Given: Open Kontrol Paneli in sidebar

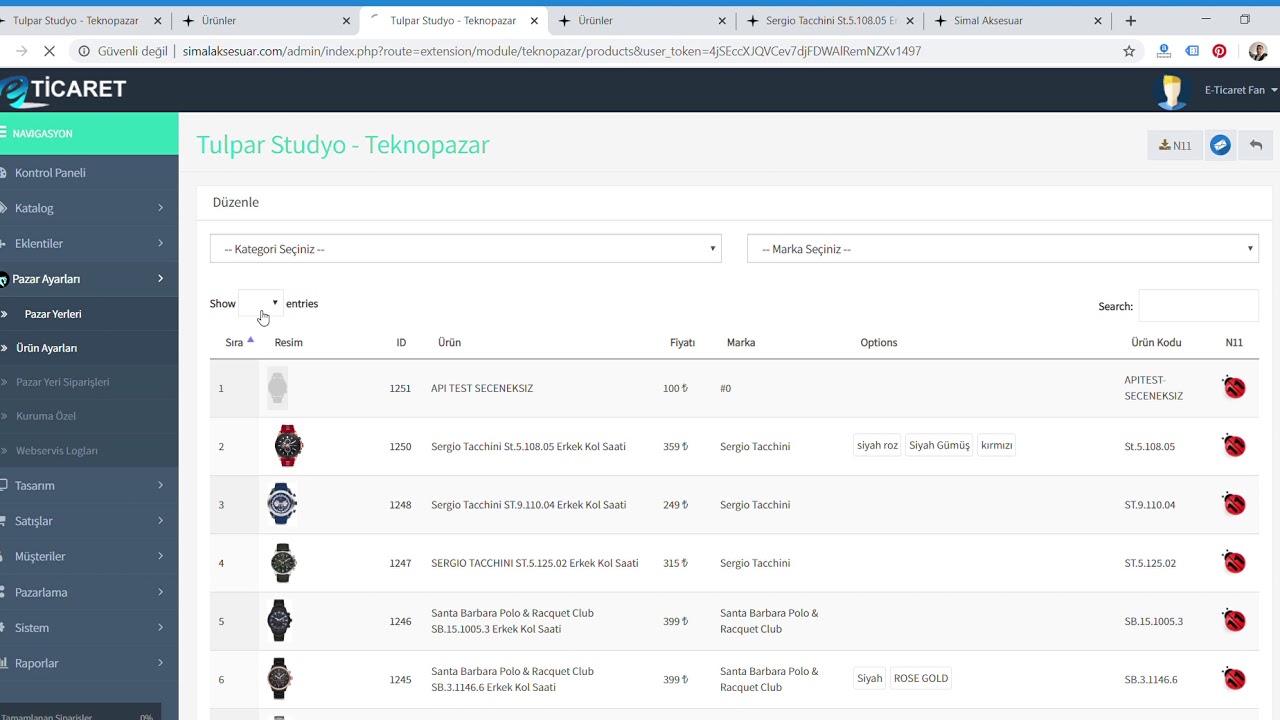Looking at the screenshot, I should [50, 173].
